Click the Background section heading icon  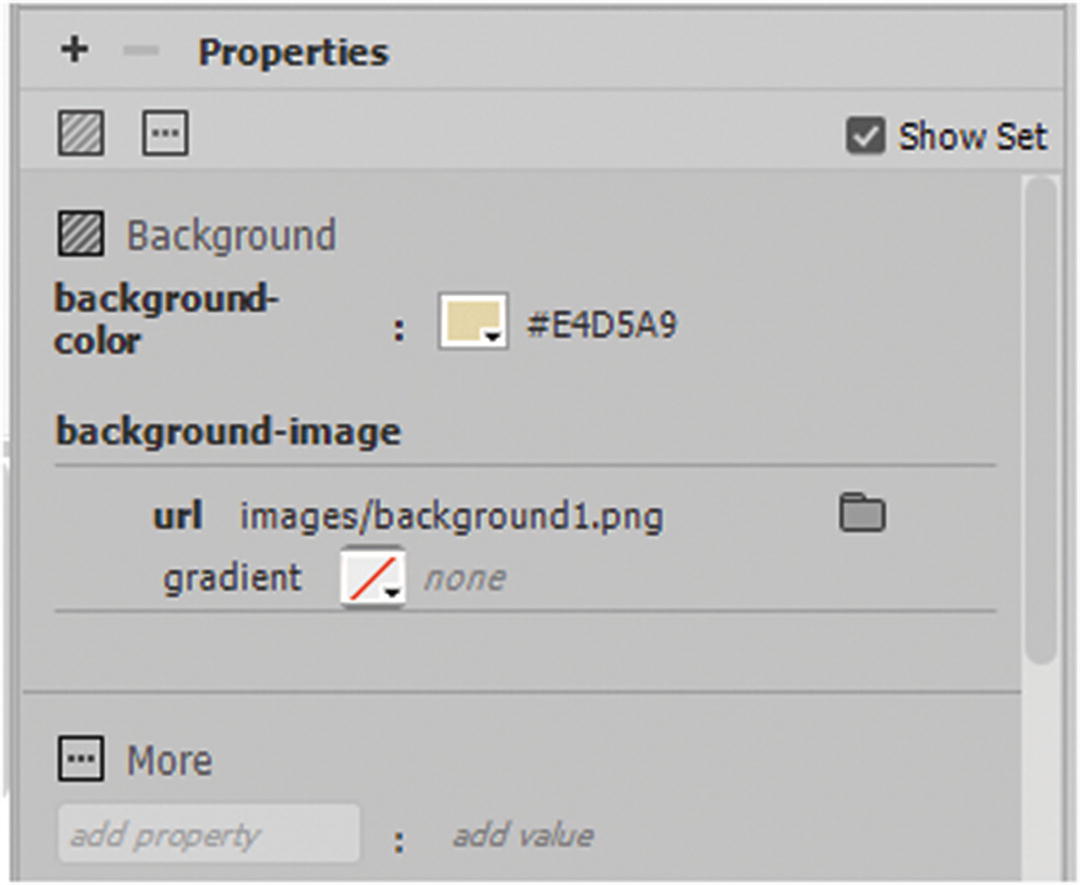(80, 235)
